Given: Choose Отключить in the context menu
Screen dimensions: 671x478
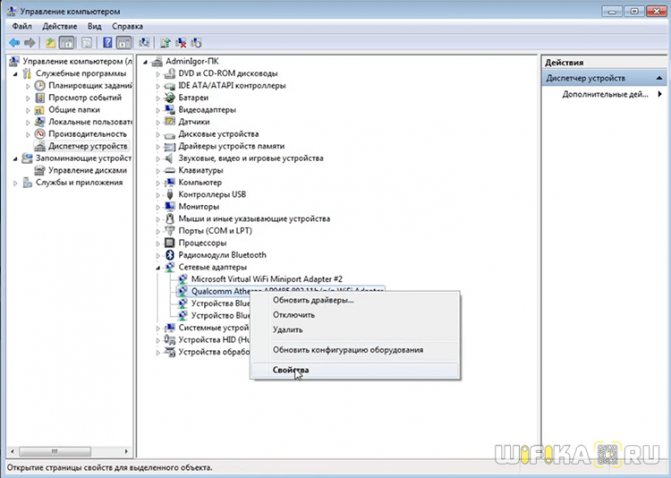Looking at the screenshot, I should point(355,315).
